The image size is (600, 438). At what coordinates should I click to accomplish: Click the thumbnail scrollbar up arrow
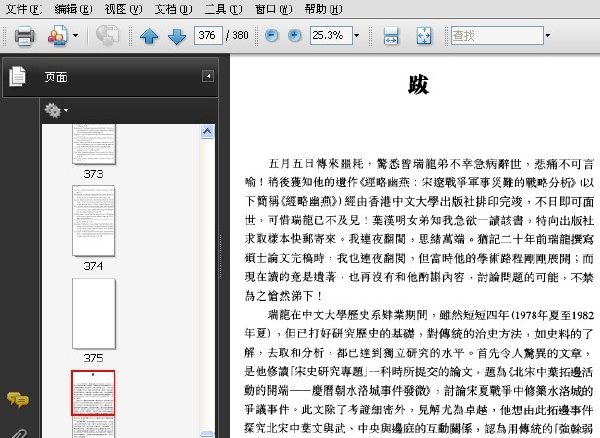[207, 131]
